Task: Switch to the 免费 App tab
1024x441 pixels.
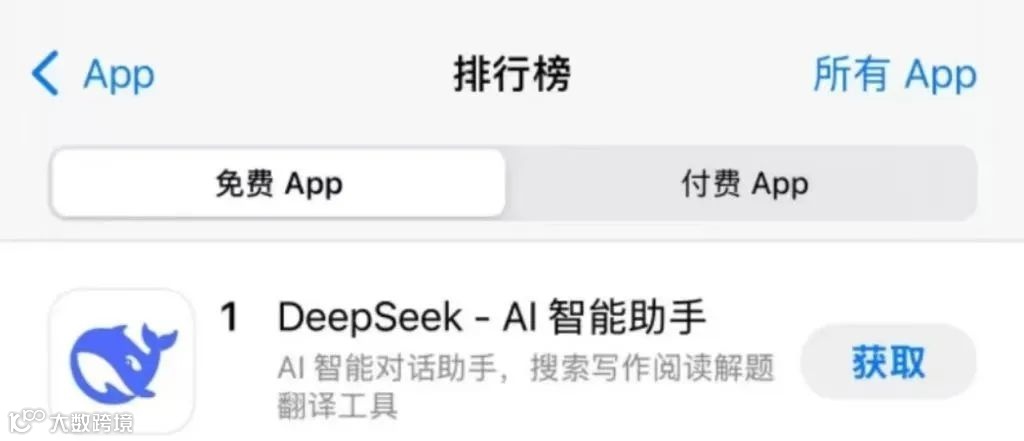Action: coord(278,184)
